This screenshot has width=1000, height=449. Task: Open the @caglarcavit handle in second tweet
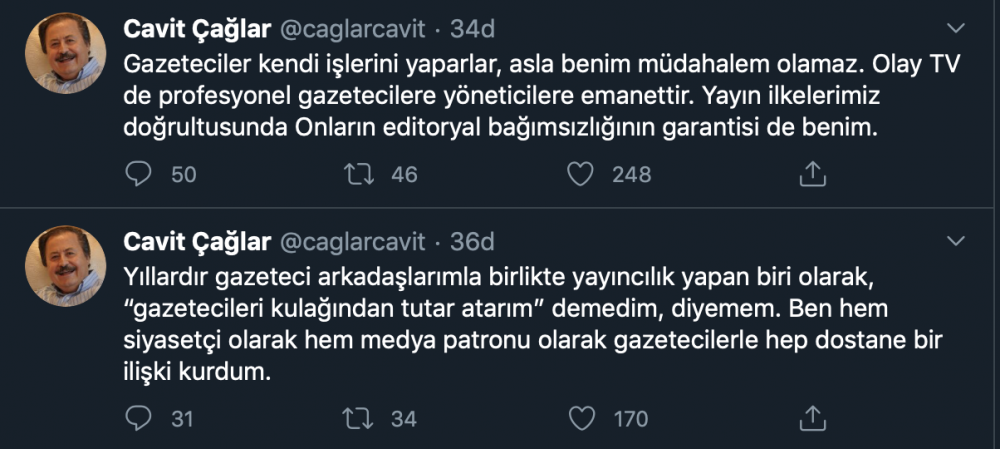pos(352,242)
